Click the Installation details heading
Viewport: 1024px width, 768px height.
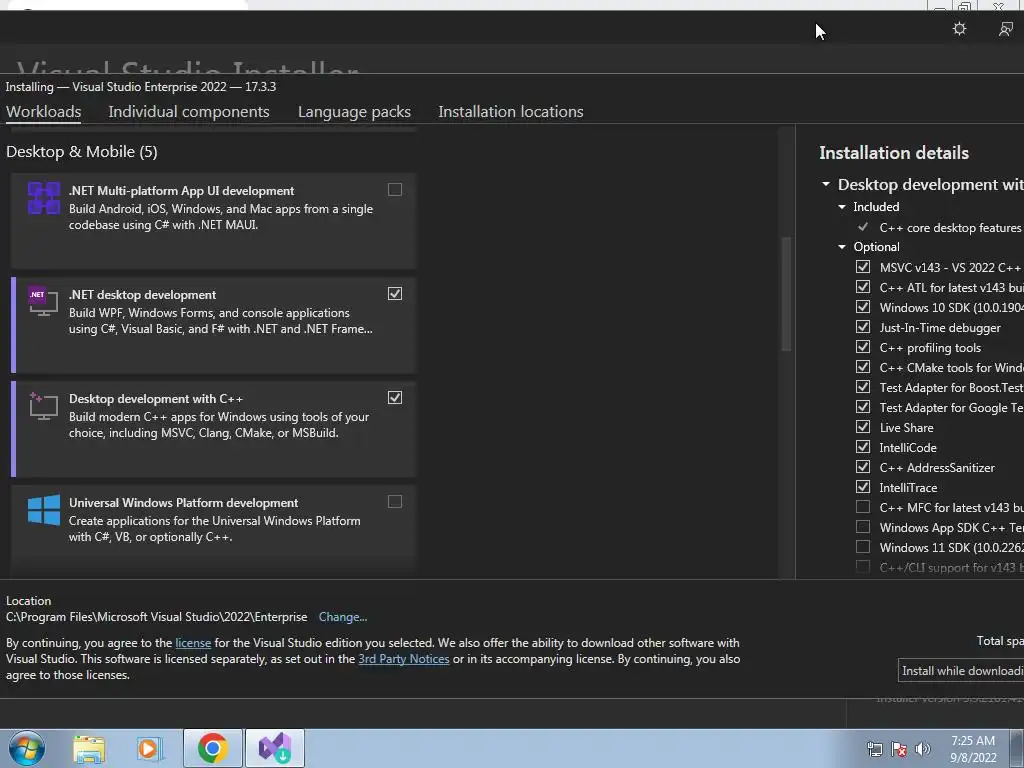pyautogui.click(x=894, y=153)
